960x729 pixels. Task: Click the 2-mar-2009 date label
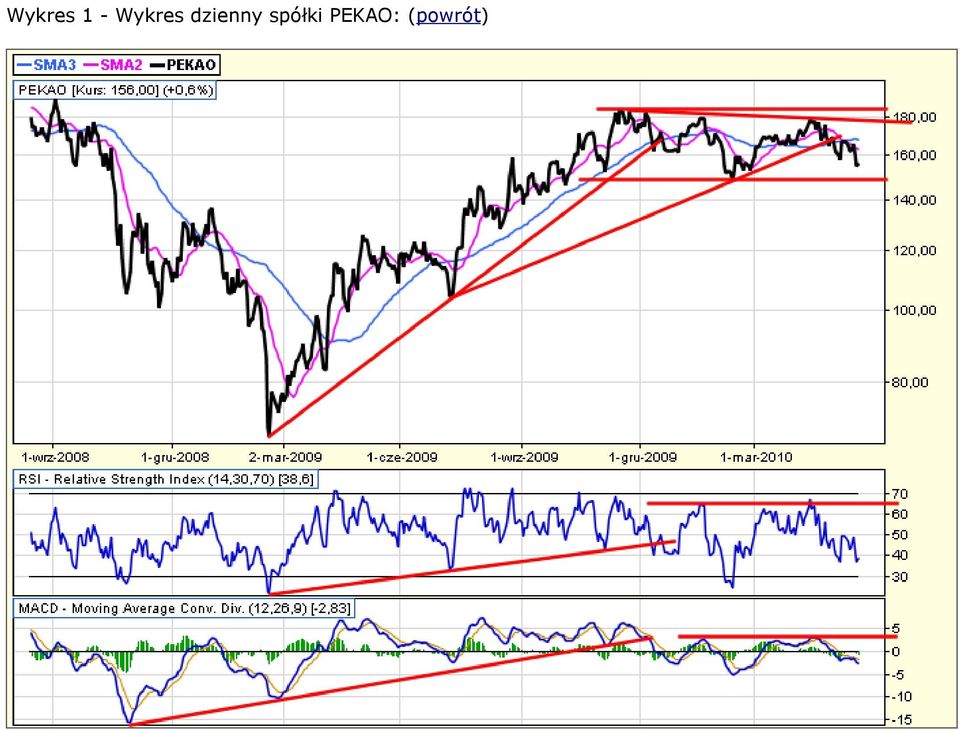[287, 457]
